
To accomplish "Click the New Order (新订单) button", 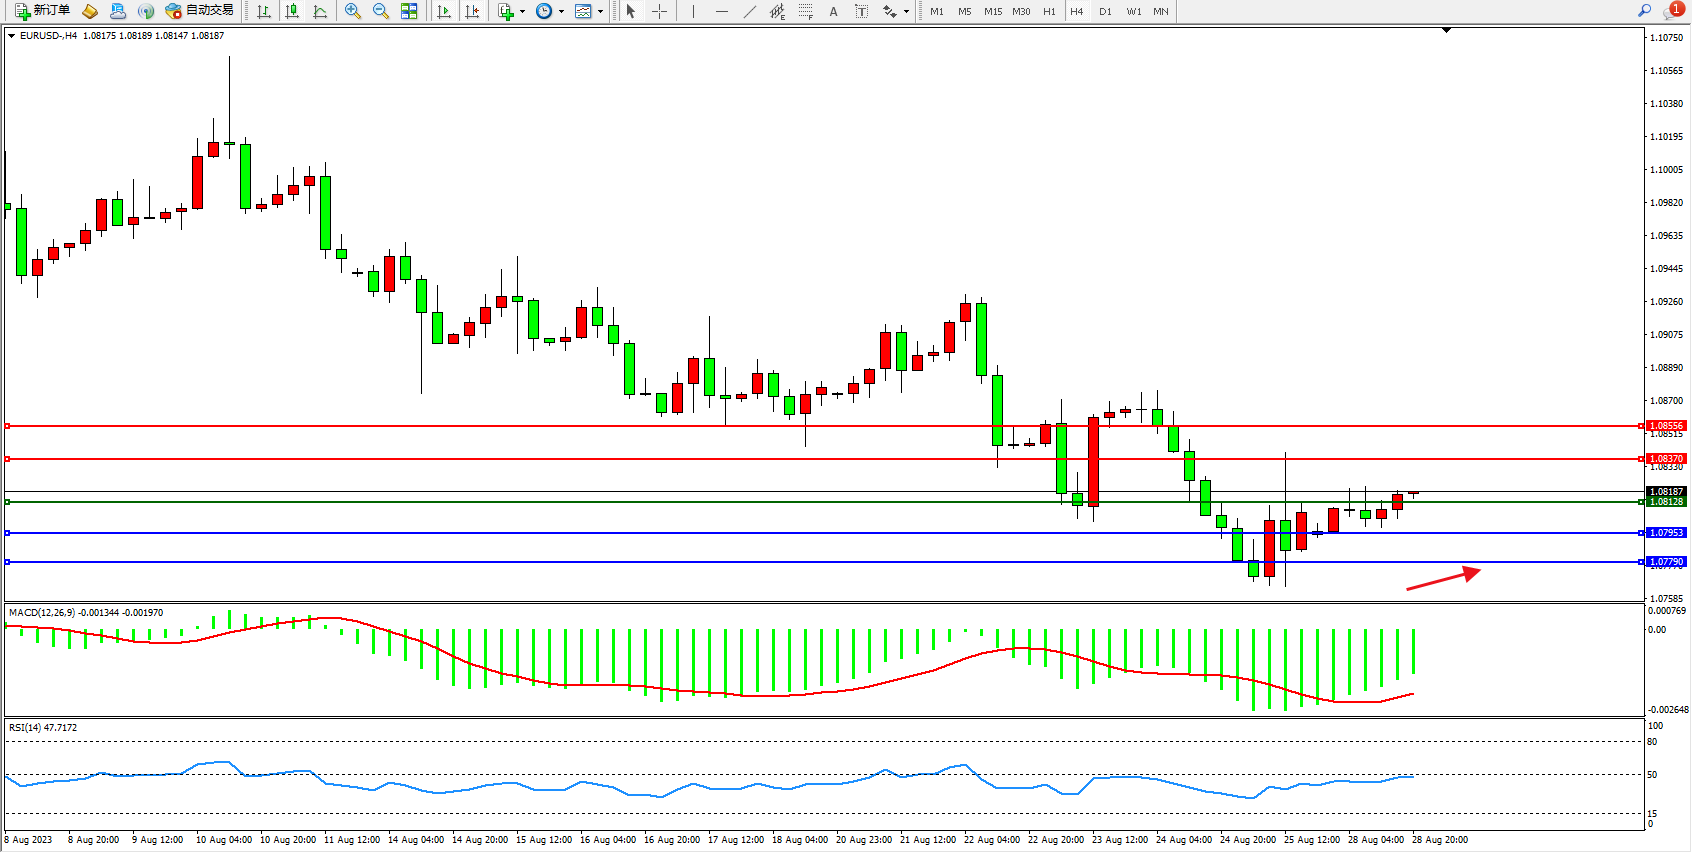I will 42,11.
